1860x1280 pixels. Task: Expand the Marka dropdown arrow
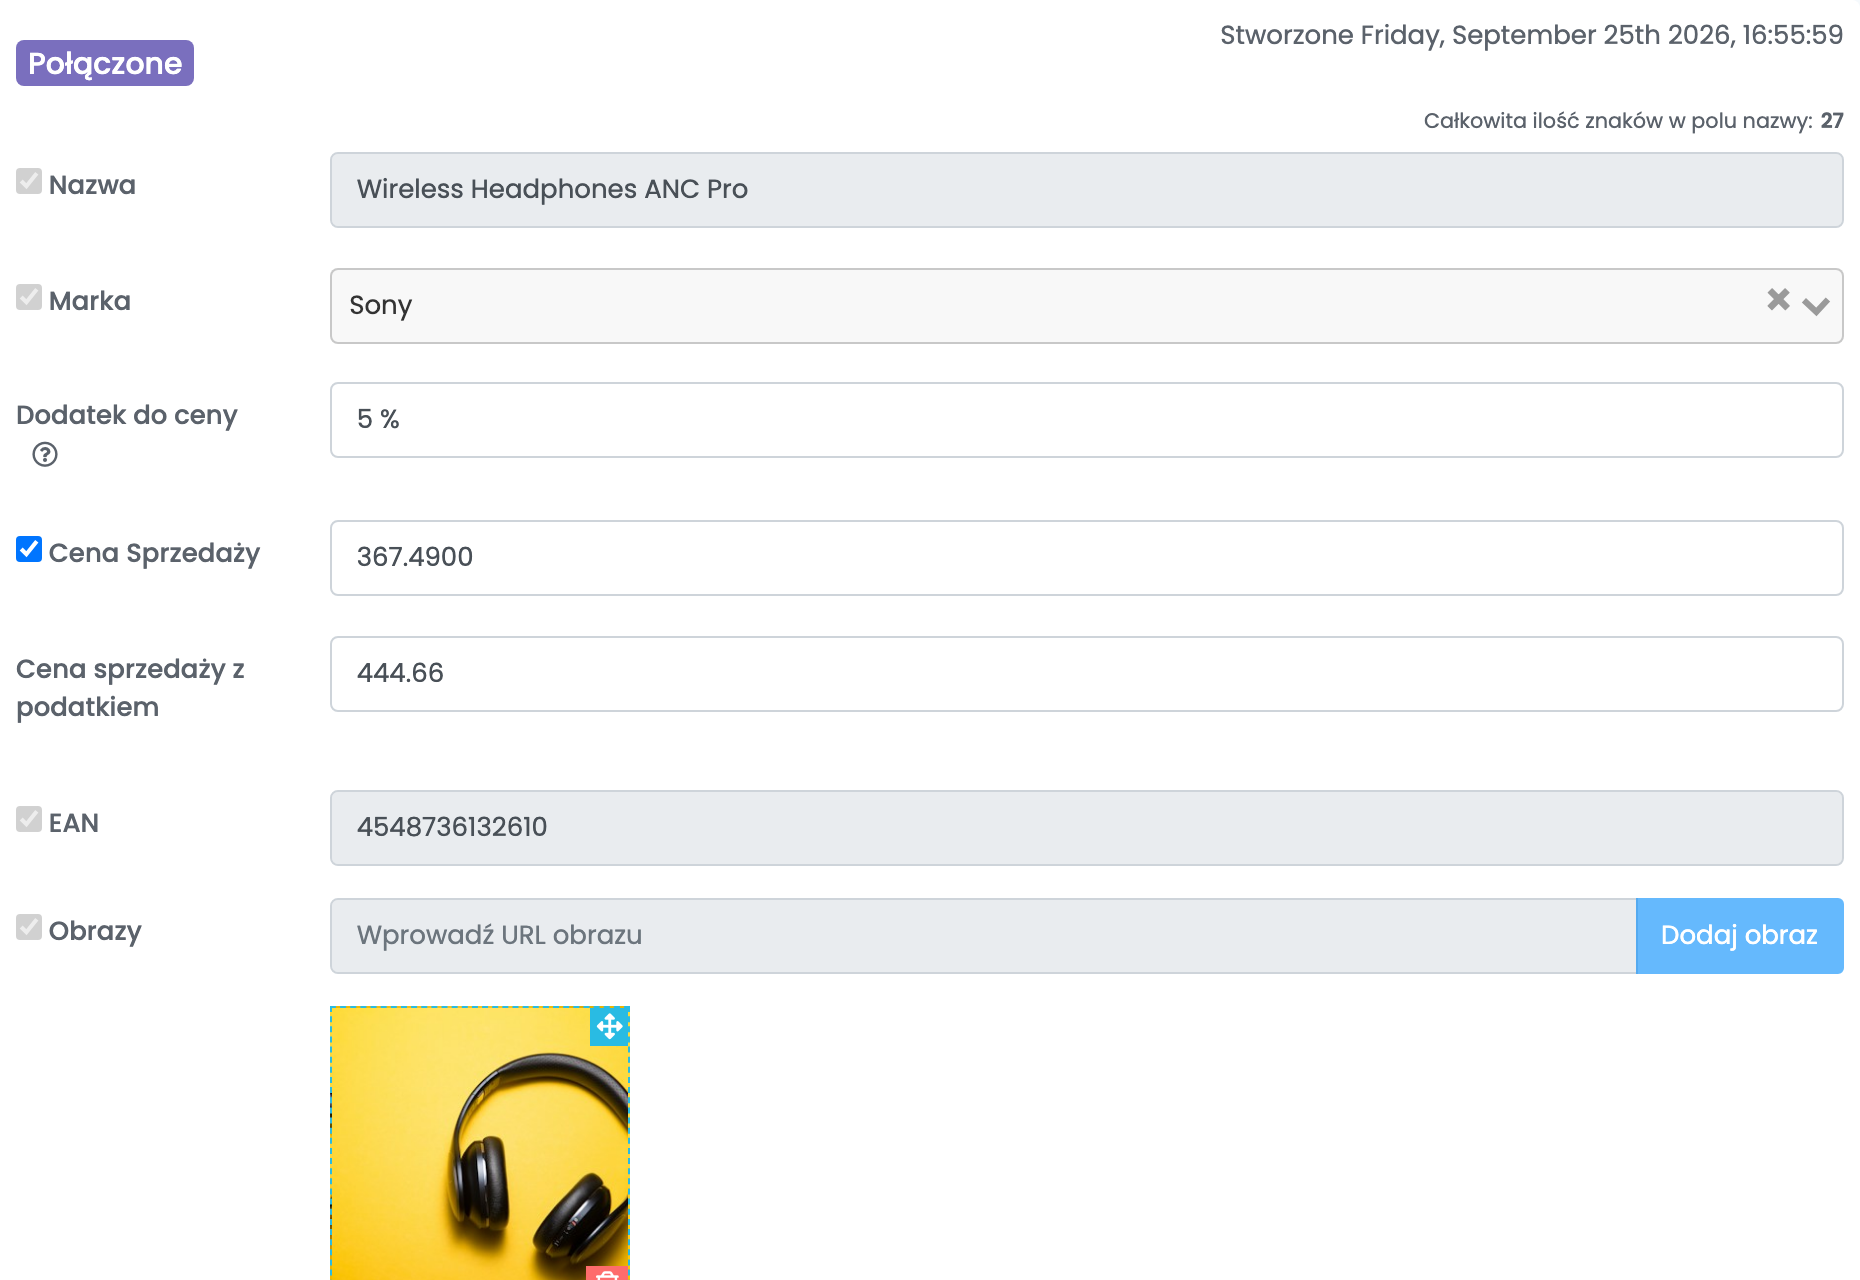(1816, 306)
